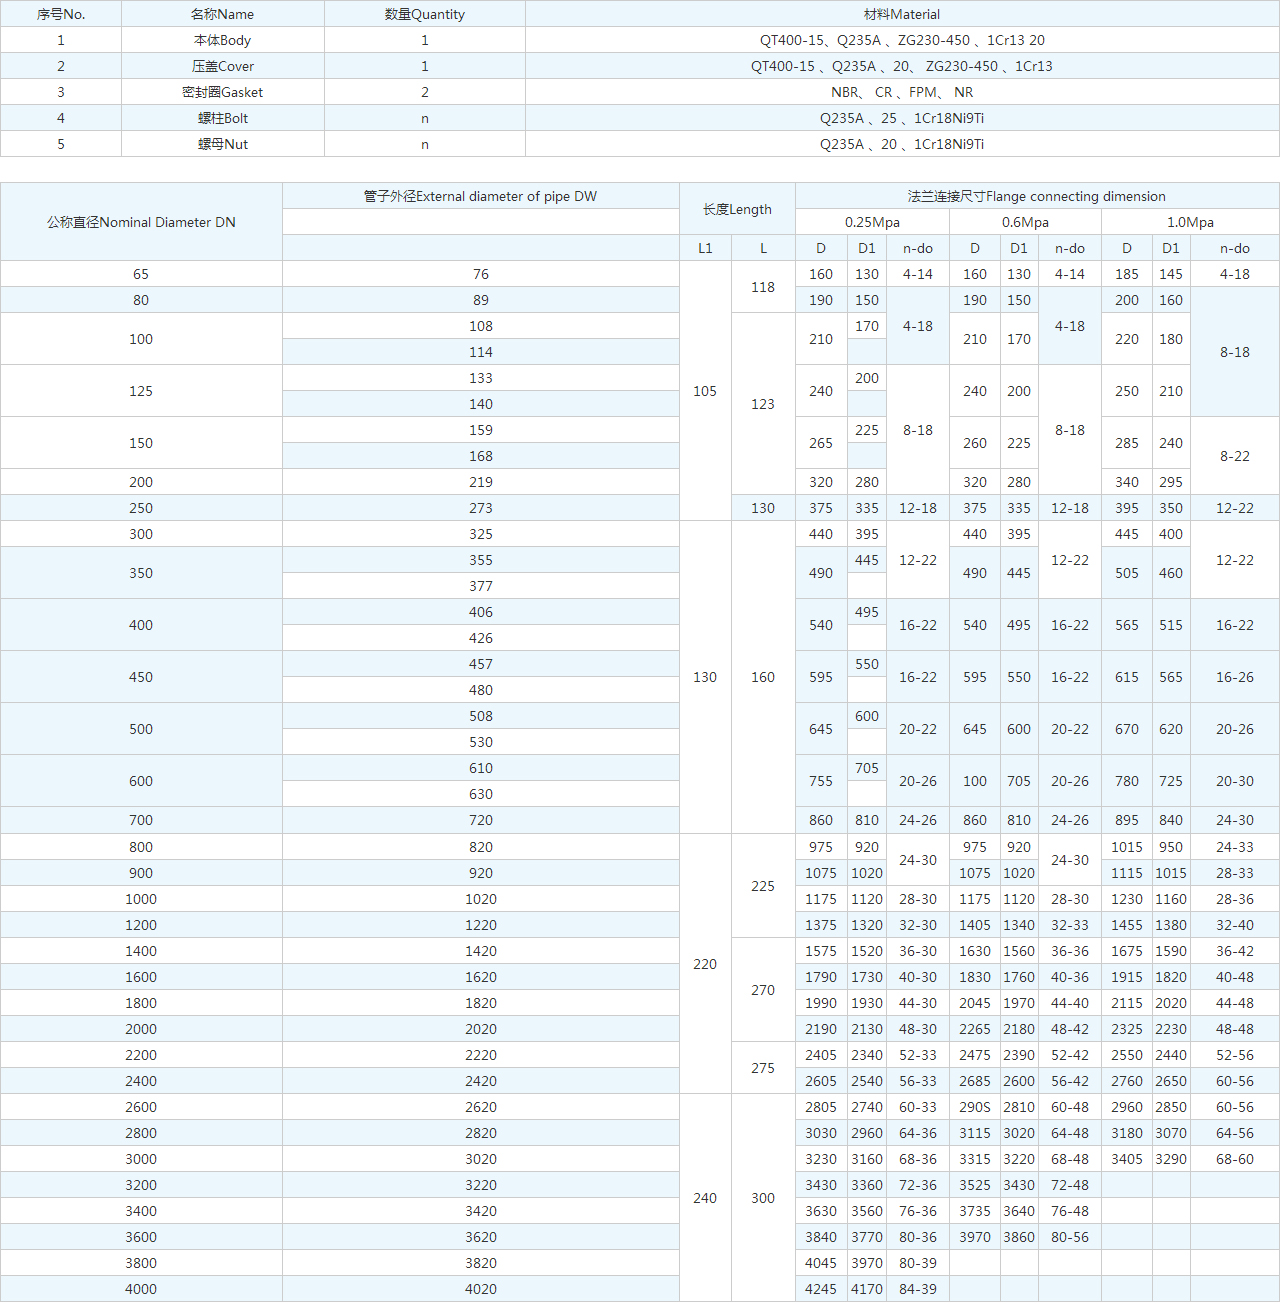The height and width of the screenshot is (1308, 1280).
Task: Click the NBR, CR, FPM, NR material cell
Action: [901, 92]
